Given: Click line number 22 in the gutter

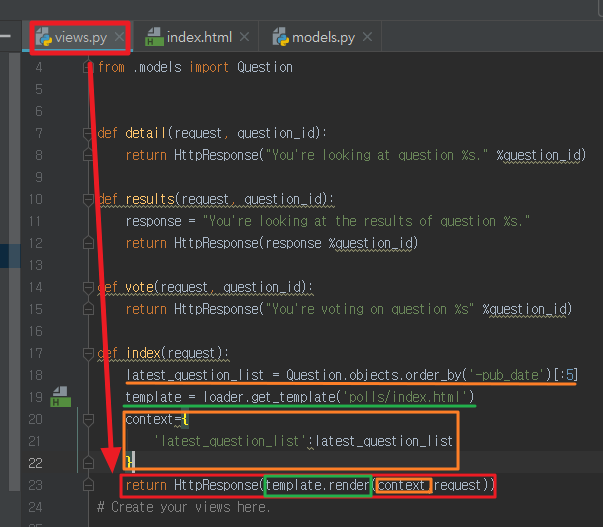Looking at the screenshot, I should [x=35, y=463].
